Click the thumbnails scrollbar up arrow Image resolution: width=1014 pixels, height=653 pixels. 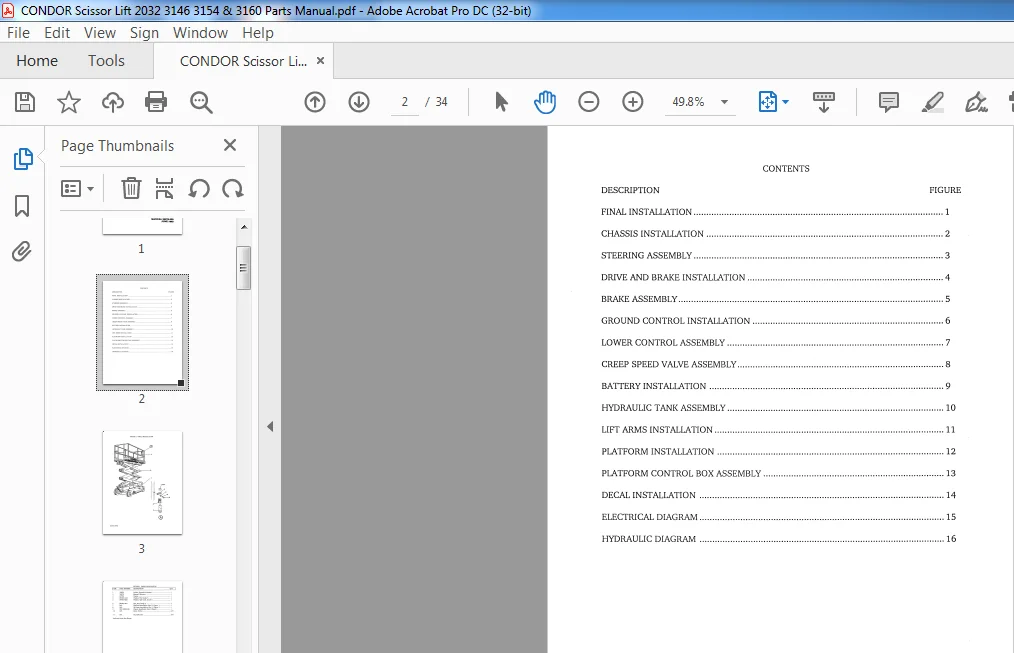point(244,227)
